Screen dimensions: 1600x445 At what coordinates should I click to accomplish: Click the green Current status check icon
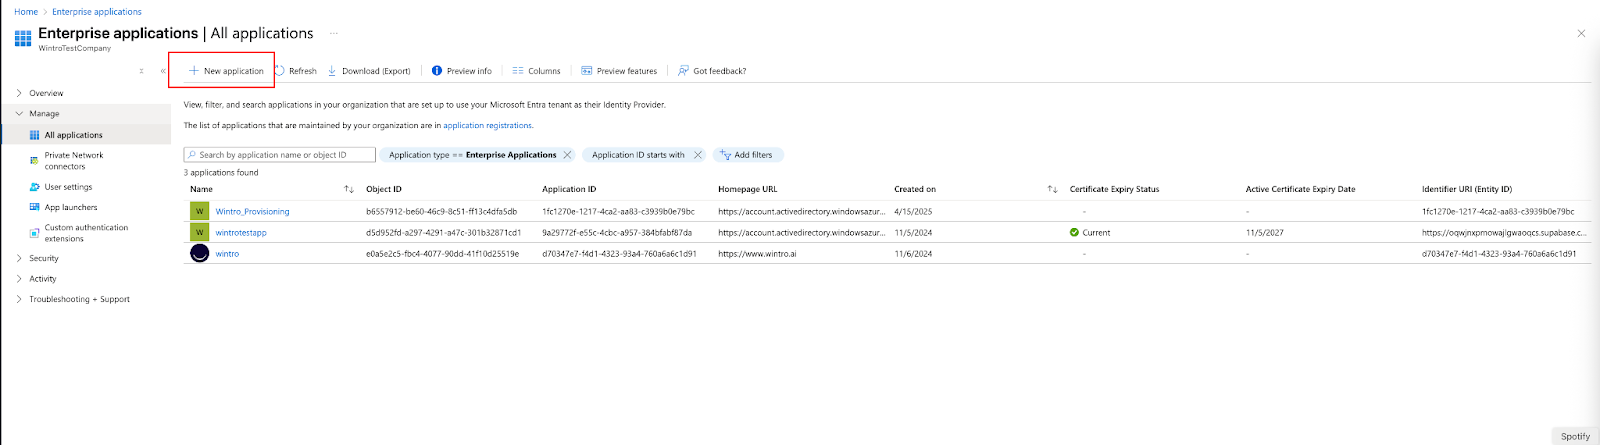coord(1074,232)
